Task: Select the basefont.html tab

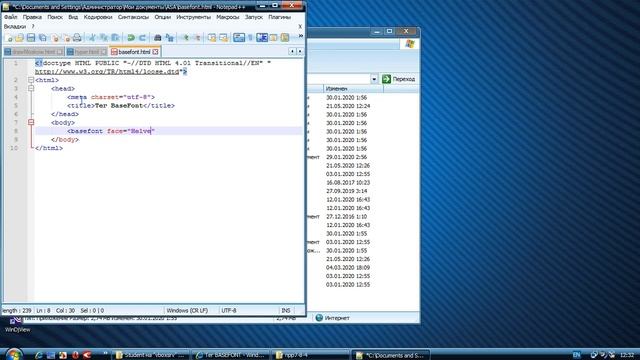Action: (135, 52)
